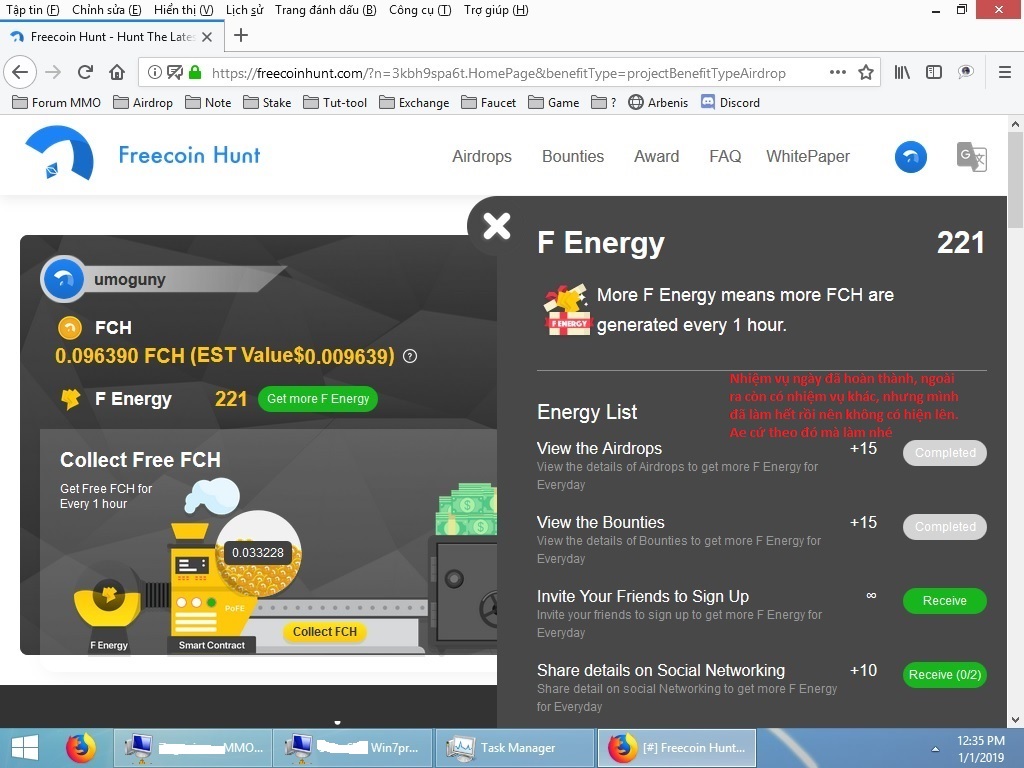
Task: Click Receive (0/2) for Social Networking
Action: coord(944,675)
